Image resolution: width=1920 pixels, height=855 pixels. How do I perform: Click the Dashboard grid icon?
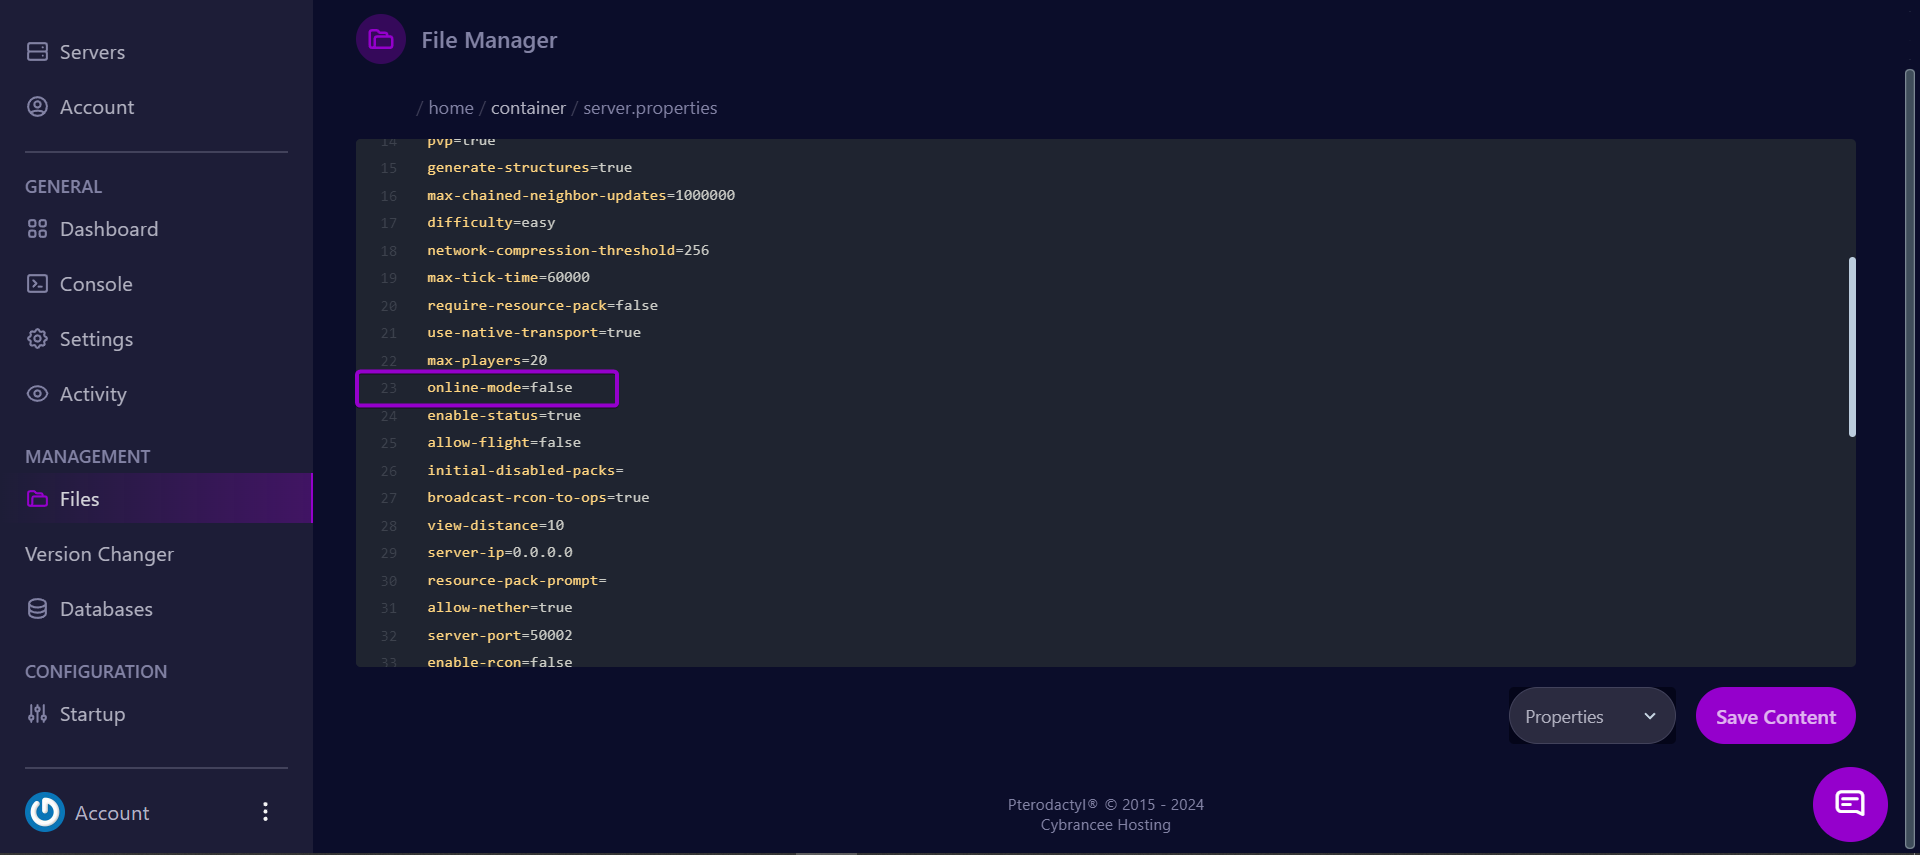pos(37,229)
